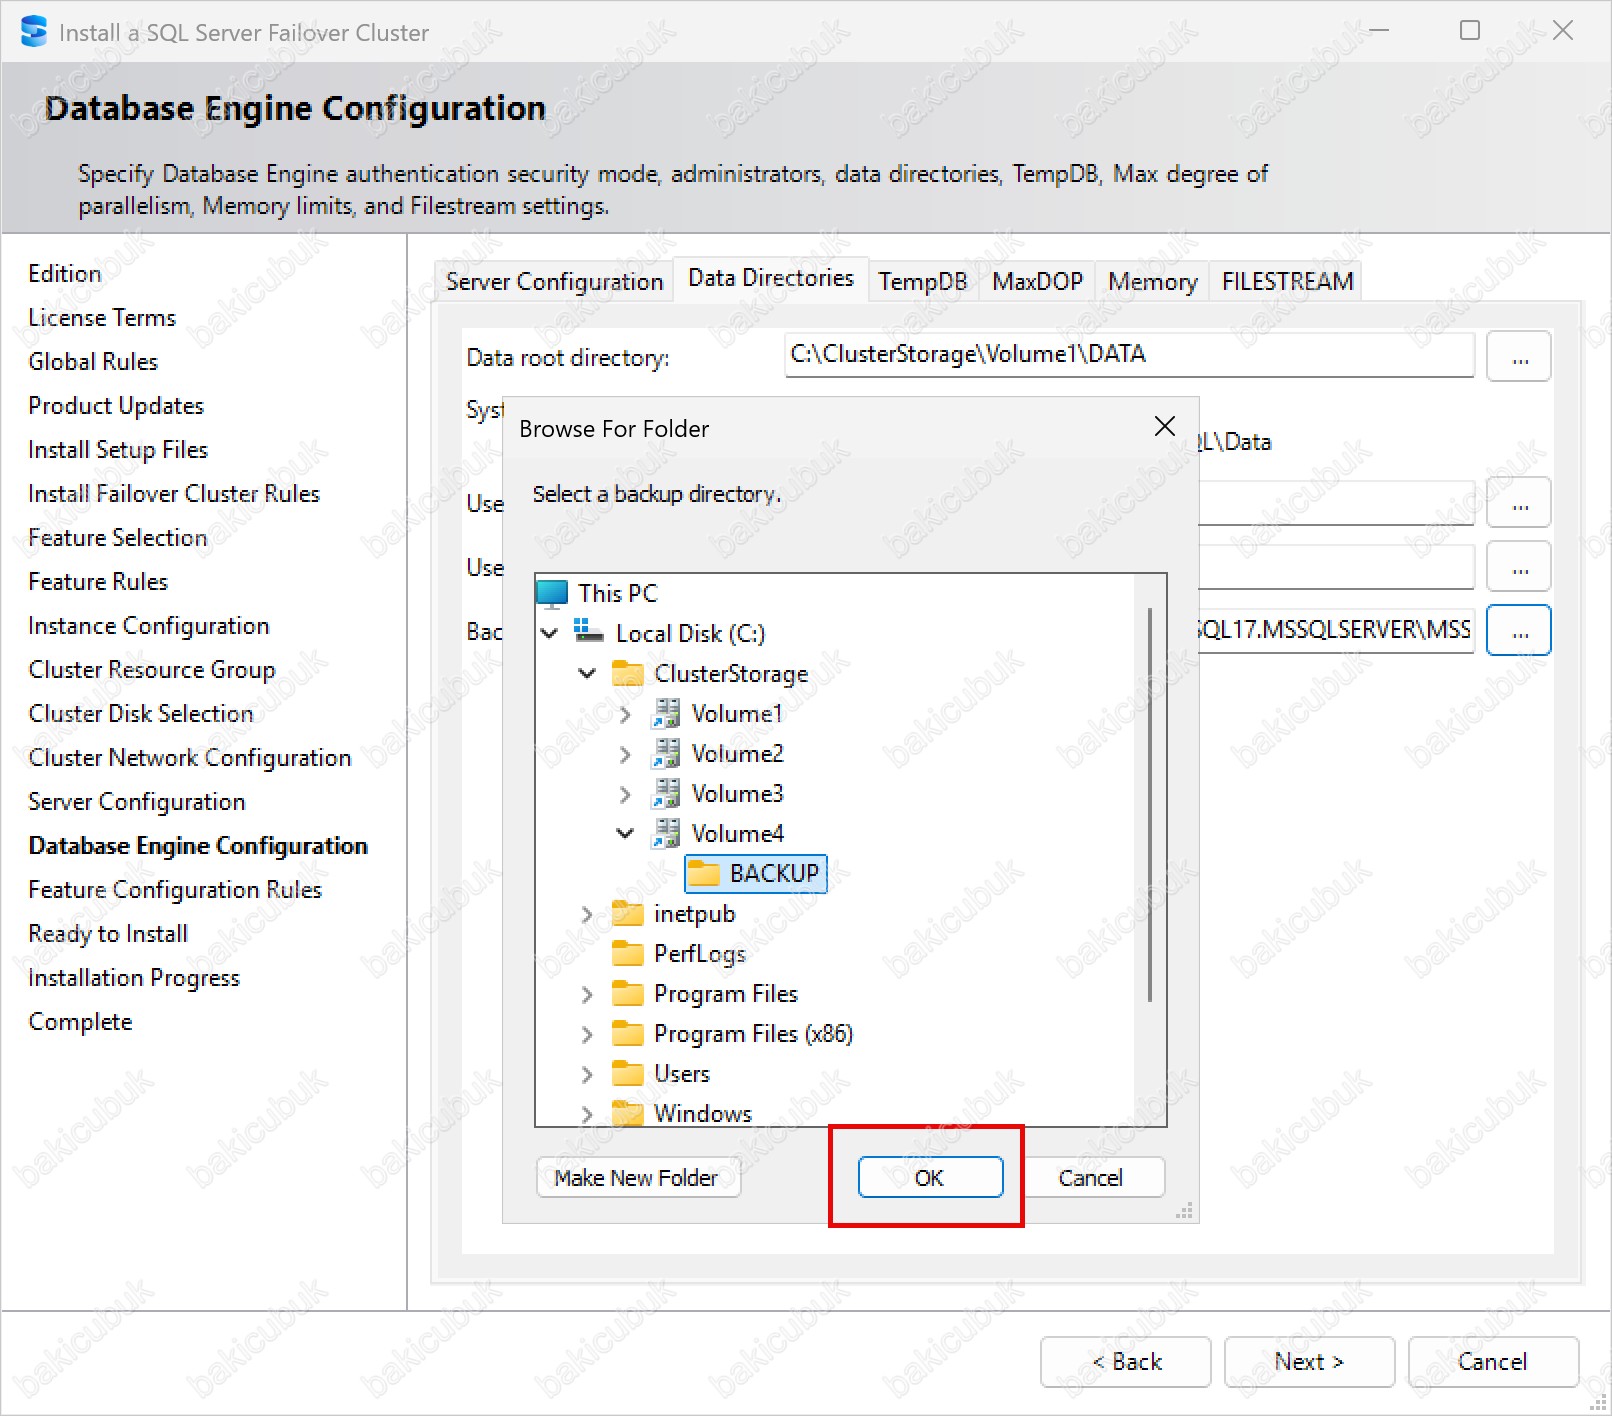Click the Make New Folder button

pos(637,1178)
